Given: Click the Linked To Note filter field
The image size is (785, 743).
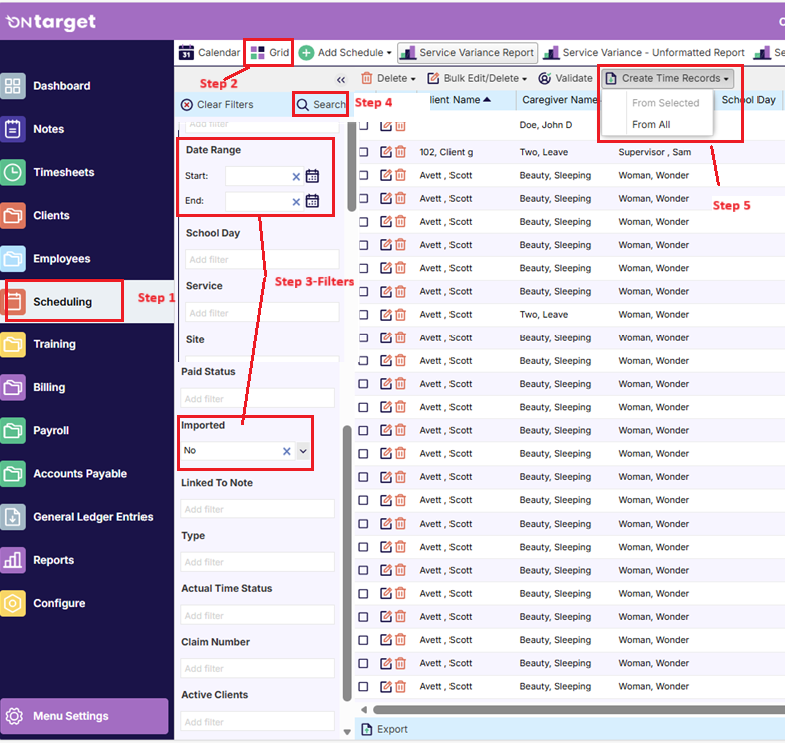Looking at the screenshot, I should tap(257, 509).
